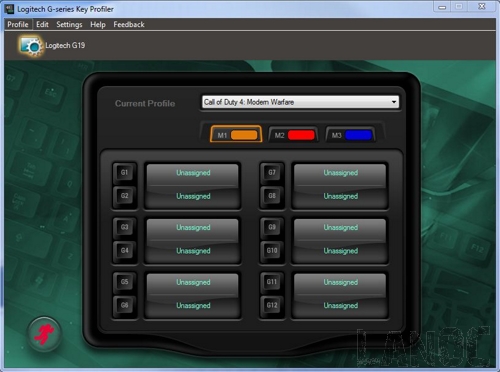Click the Logitech G19 device icon
The width and height of the screenshot is (500, 372).
coord(31,46)
